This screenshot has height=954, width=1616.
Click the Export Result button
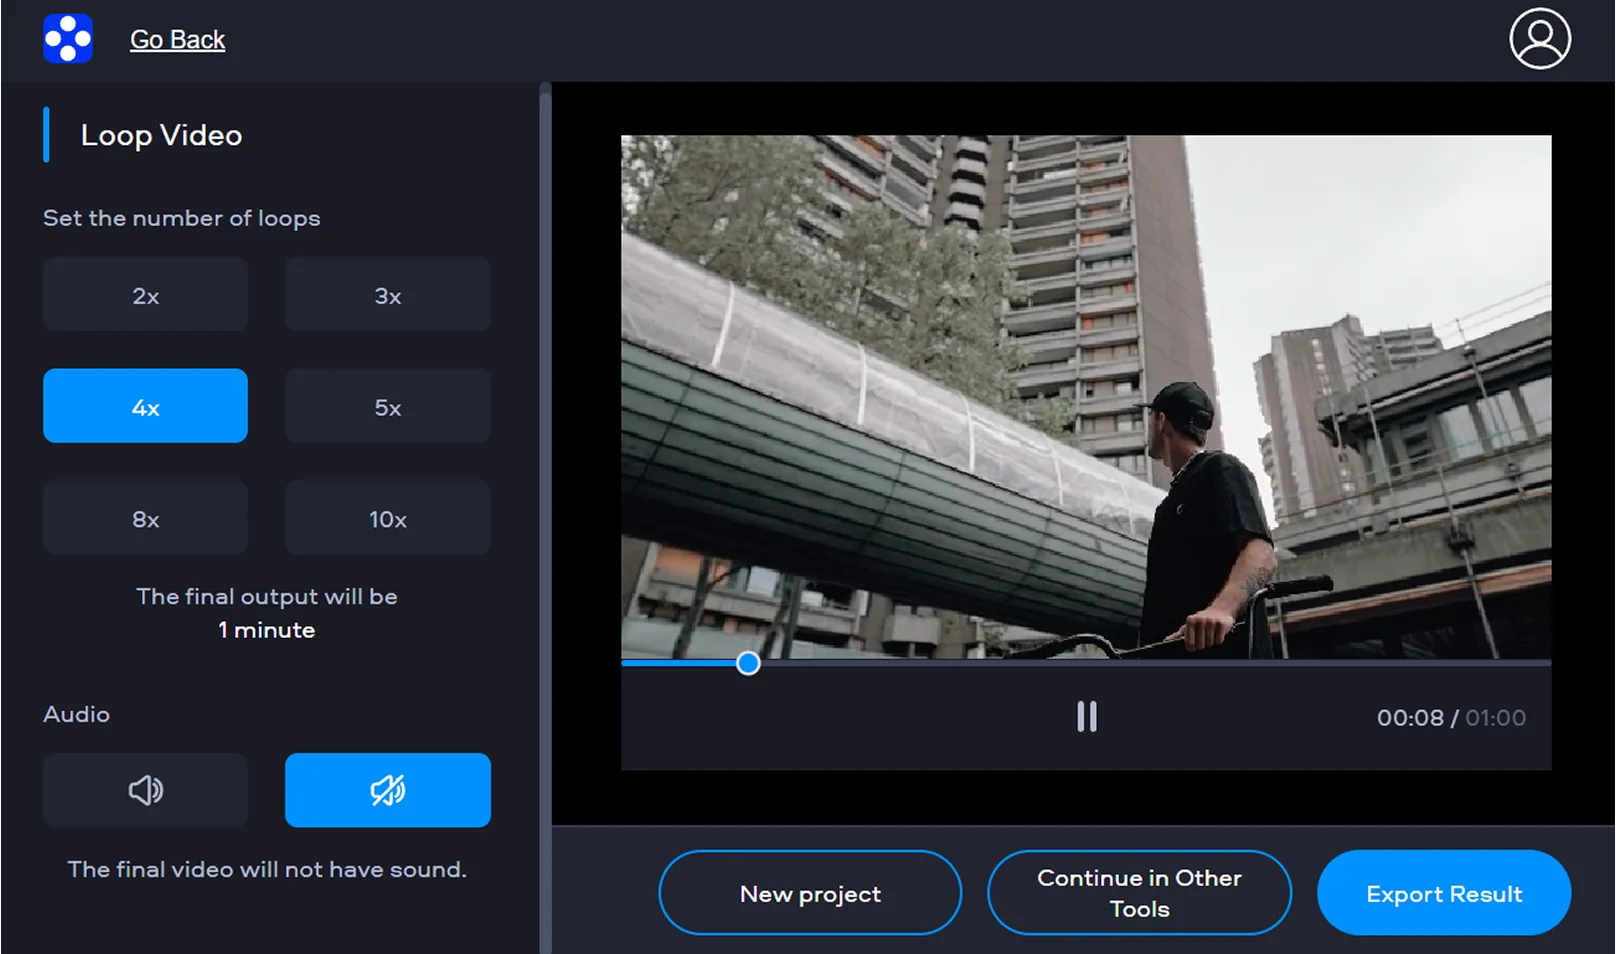1443,893
